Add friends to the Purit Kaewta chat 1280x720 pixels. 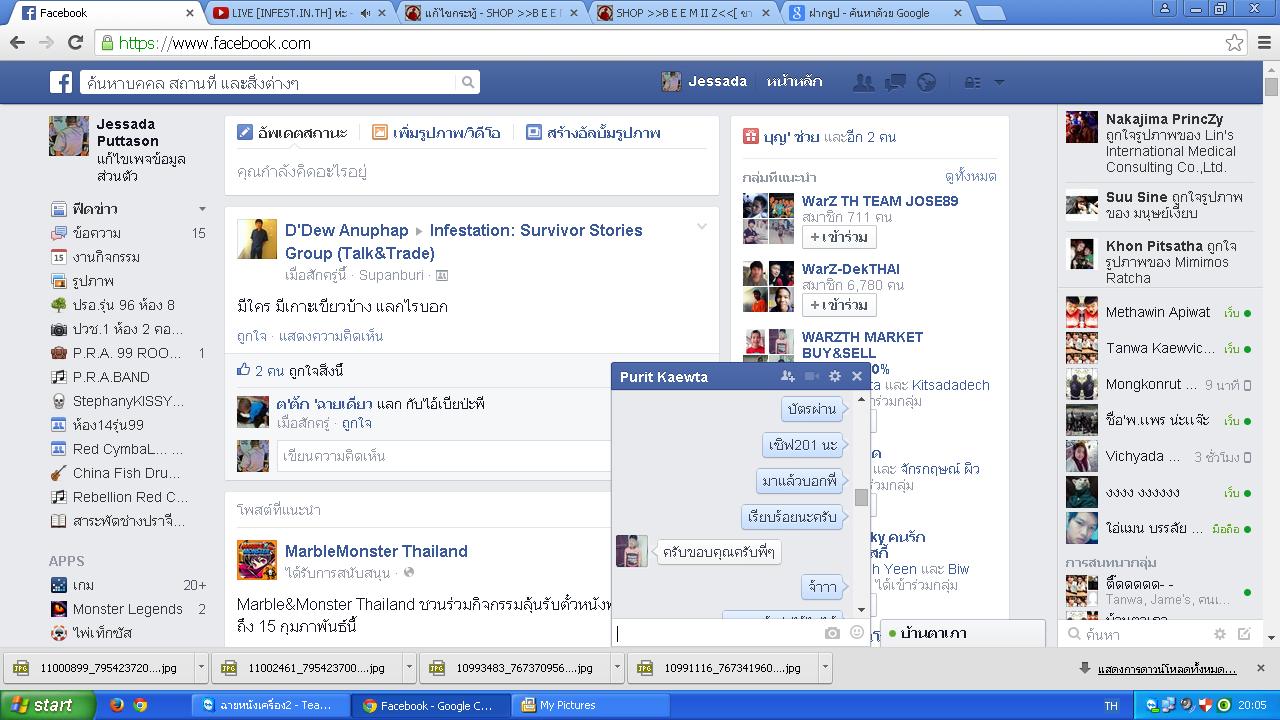[788, 376]
